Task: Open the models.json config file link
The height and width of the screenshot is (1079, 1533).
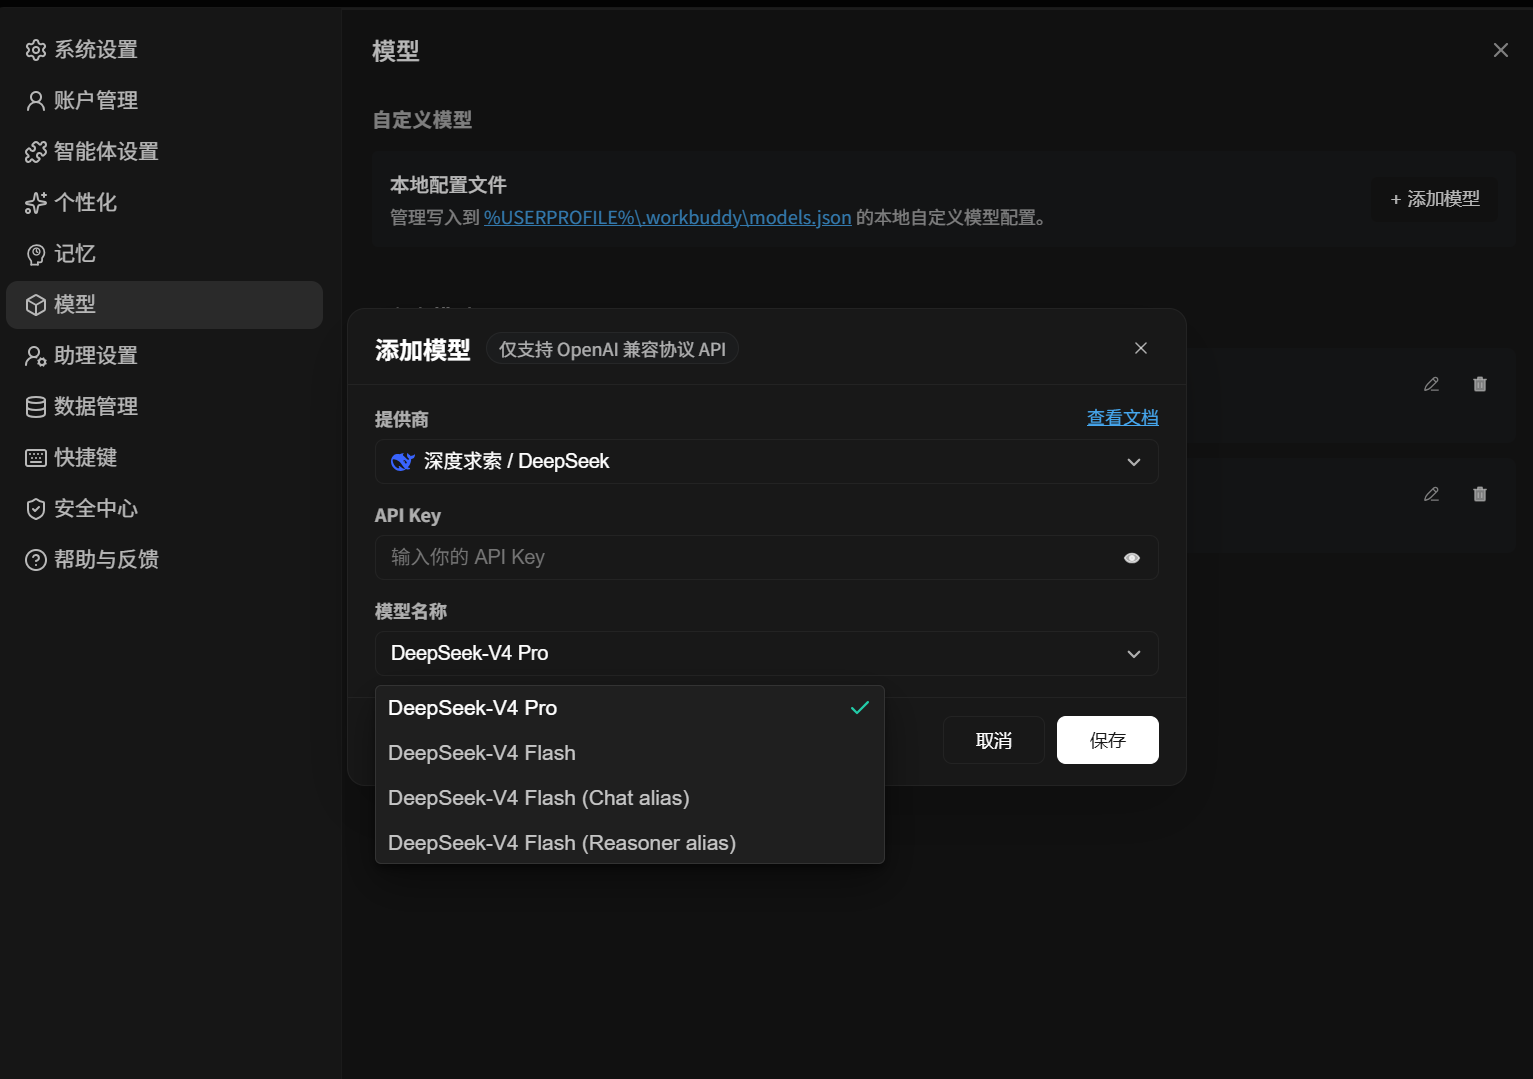Action: [x=668, y=217]
